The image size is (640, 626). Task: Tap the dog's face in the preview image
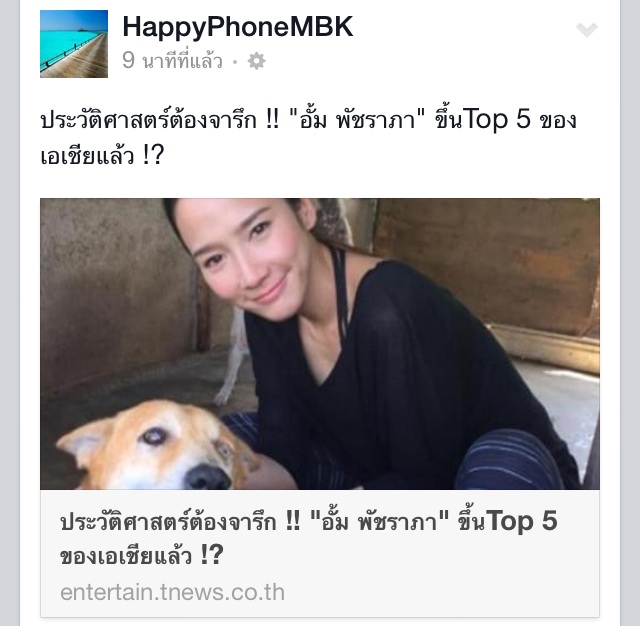161,447
